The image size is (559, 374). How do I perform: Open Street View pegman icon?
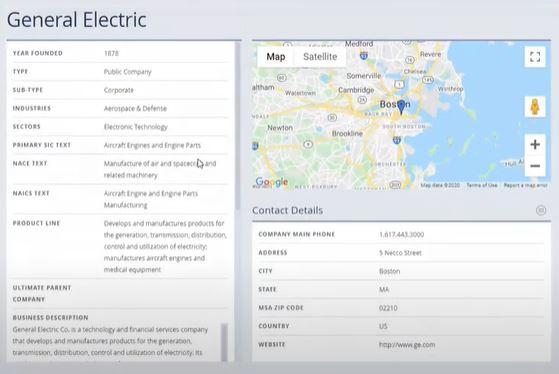[x=535, y=106]
